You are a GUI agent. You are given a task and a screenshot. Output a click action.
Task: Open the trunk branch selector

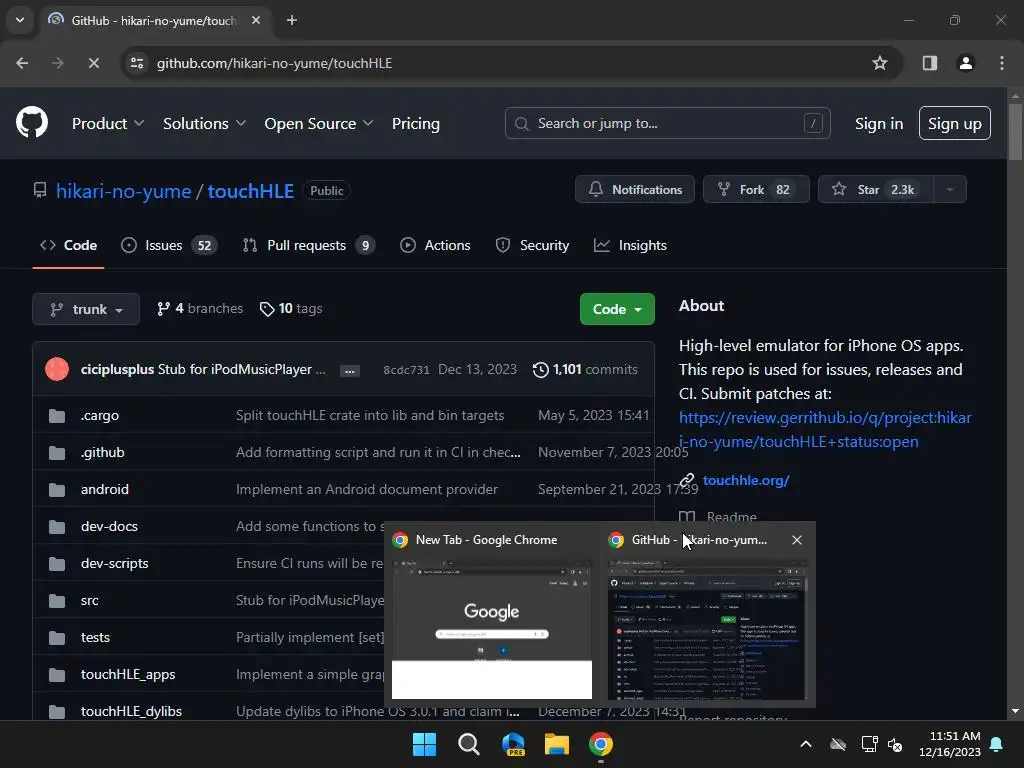coord(86,309)
